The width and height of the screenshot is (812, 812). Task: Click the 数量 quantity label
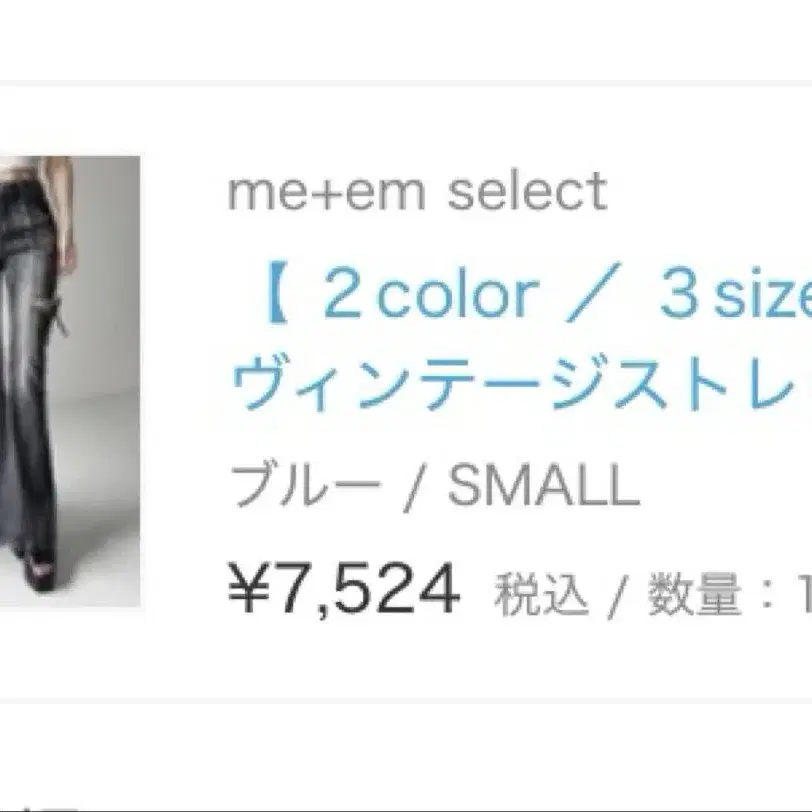click(695, 593)
